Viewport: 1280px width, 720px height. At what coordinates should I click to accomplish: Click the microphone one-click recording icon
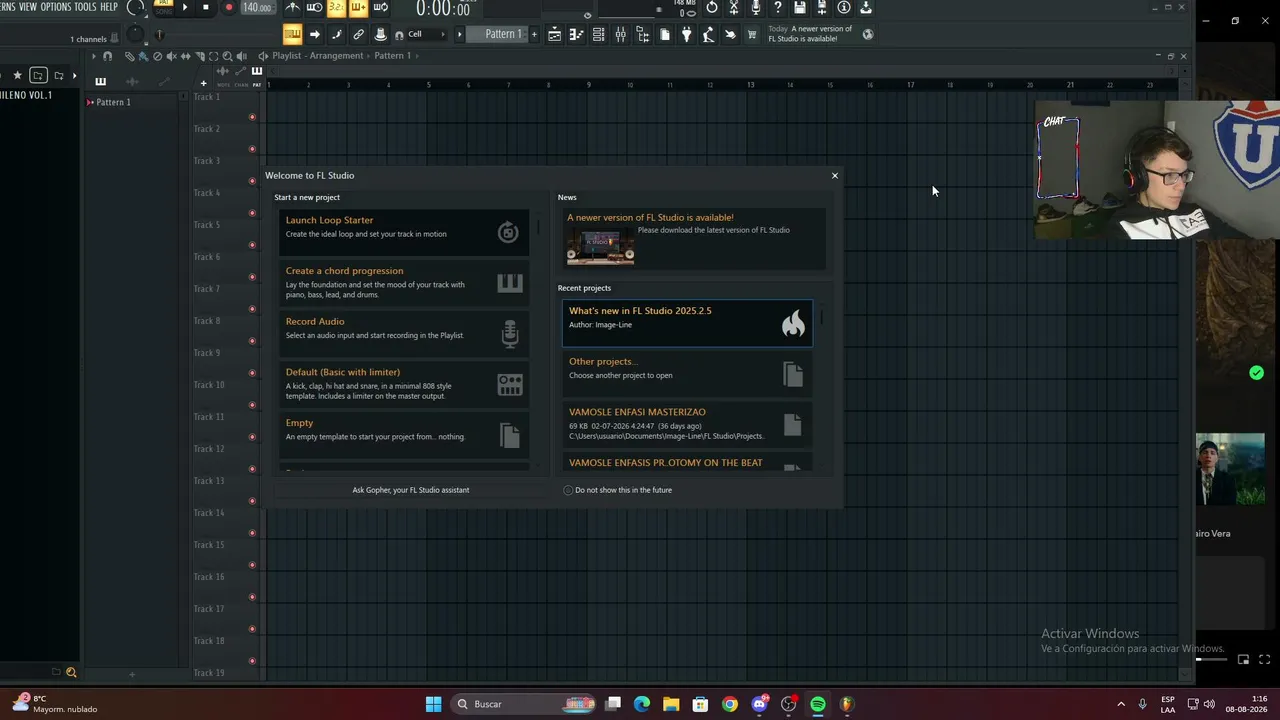755,7
